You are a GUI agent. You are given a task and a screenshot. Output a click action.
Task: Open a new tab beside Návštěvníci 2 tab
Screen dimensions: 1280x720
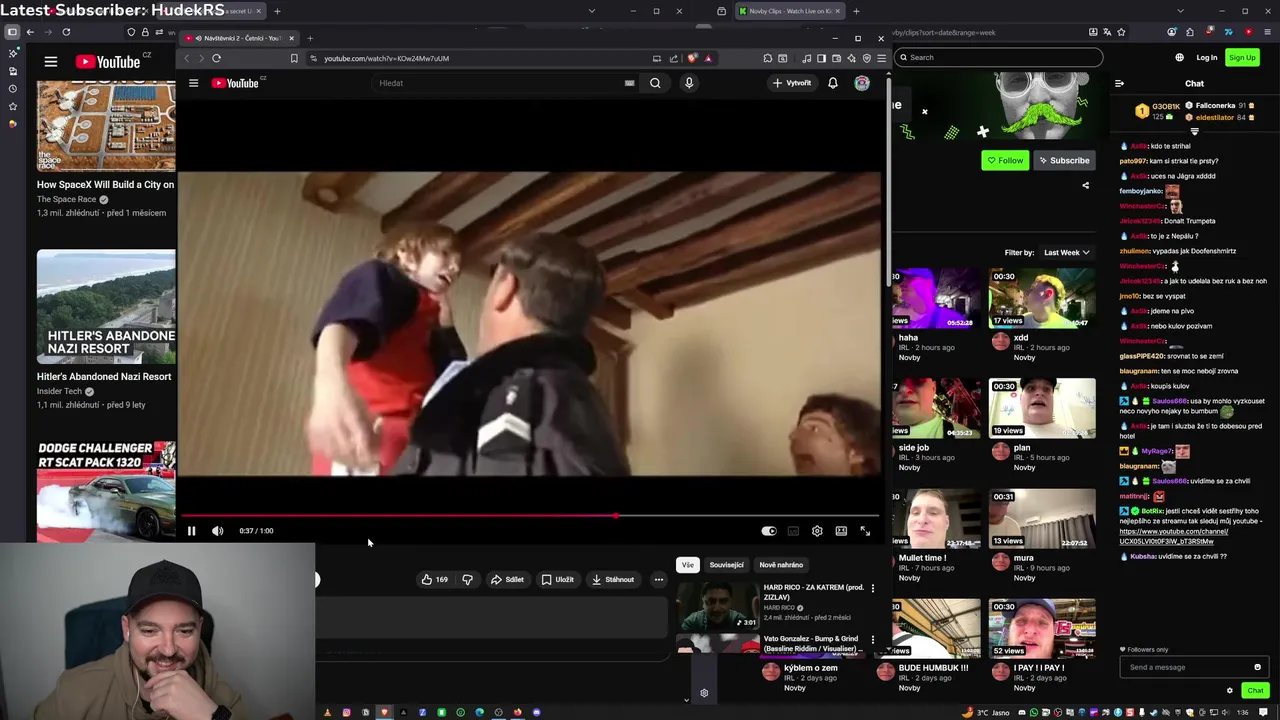(310, 38)
